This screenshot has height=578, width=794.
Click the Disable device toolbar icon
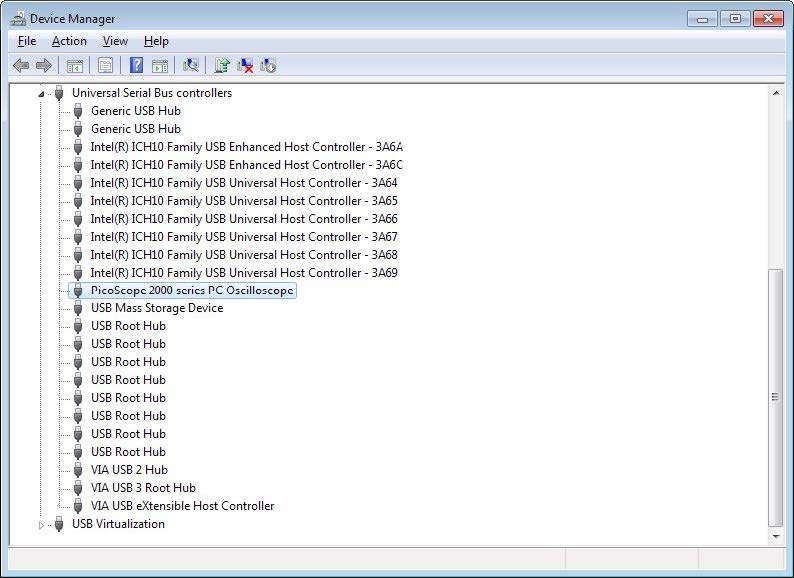[268, 66]
